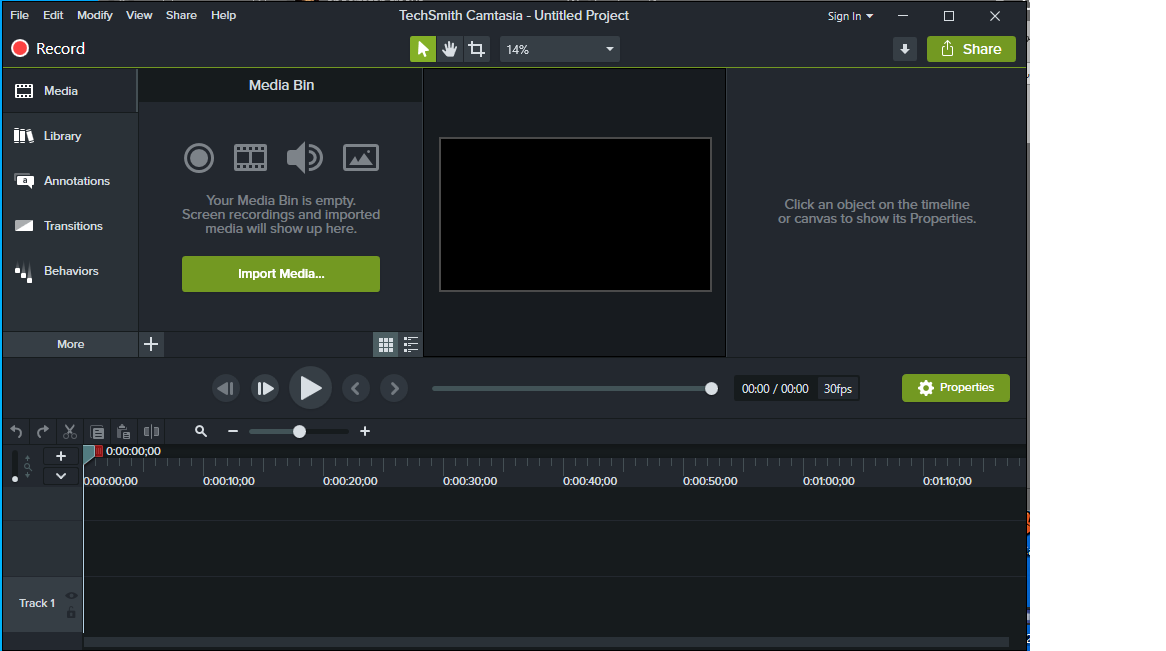The image size is (1166, 651).
Task: Click the Undo arrow icon
Action: click(16, 432)
